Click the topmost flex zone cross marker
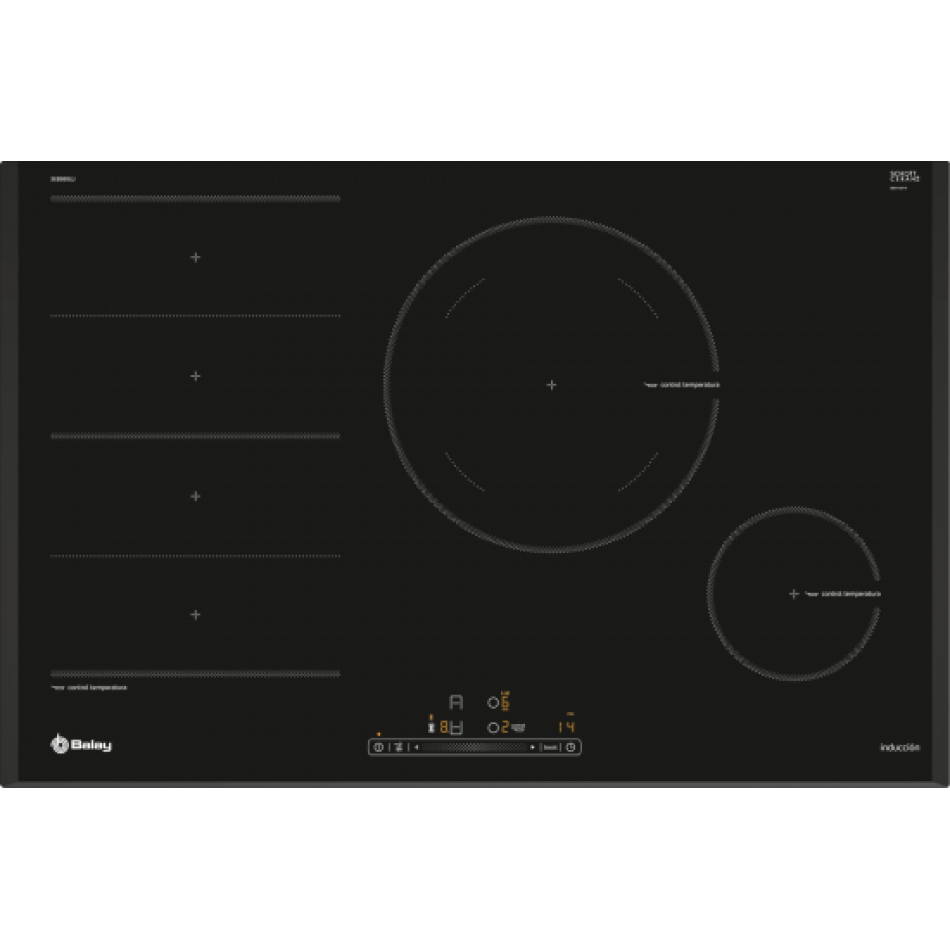The image size is (950, 950). (x=195, y=257)
